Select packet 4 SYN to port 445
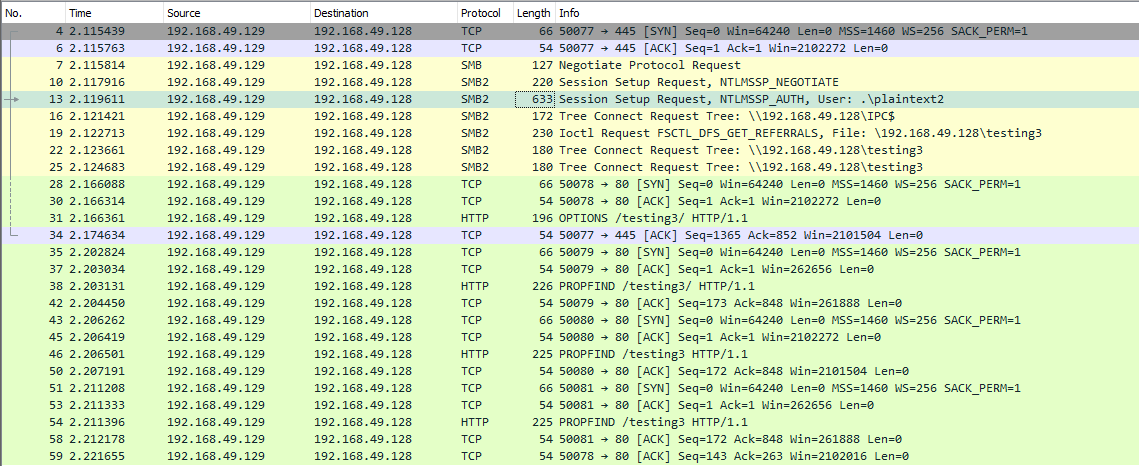 [x=570, y=31]
